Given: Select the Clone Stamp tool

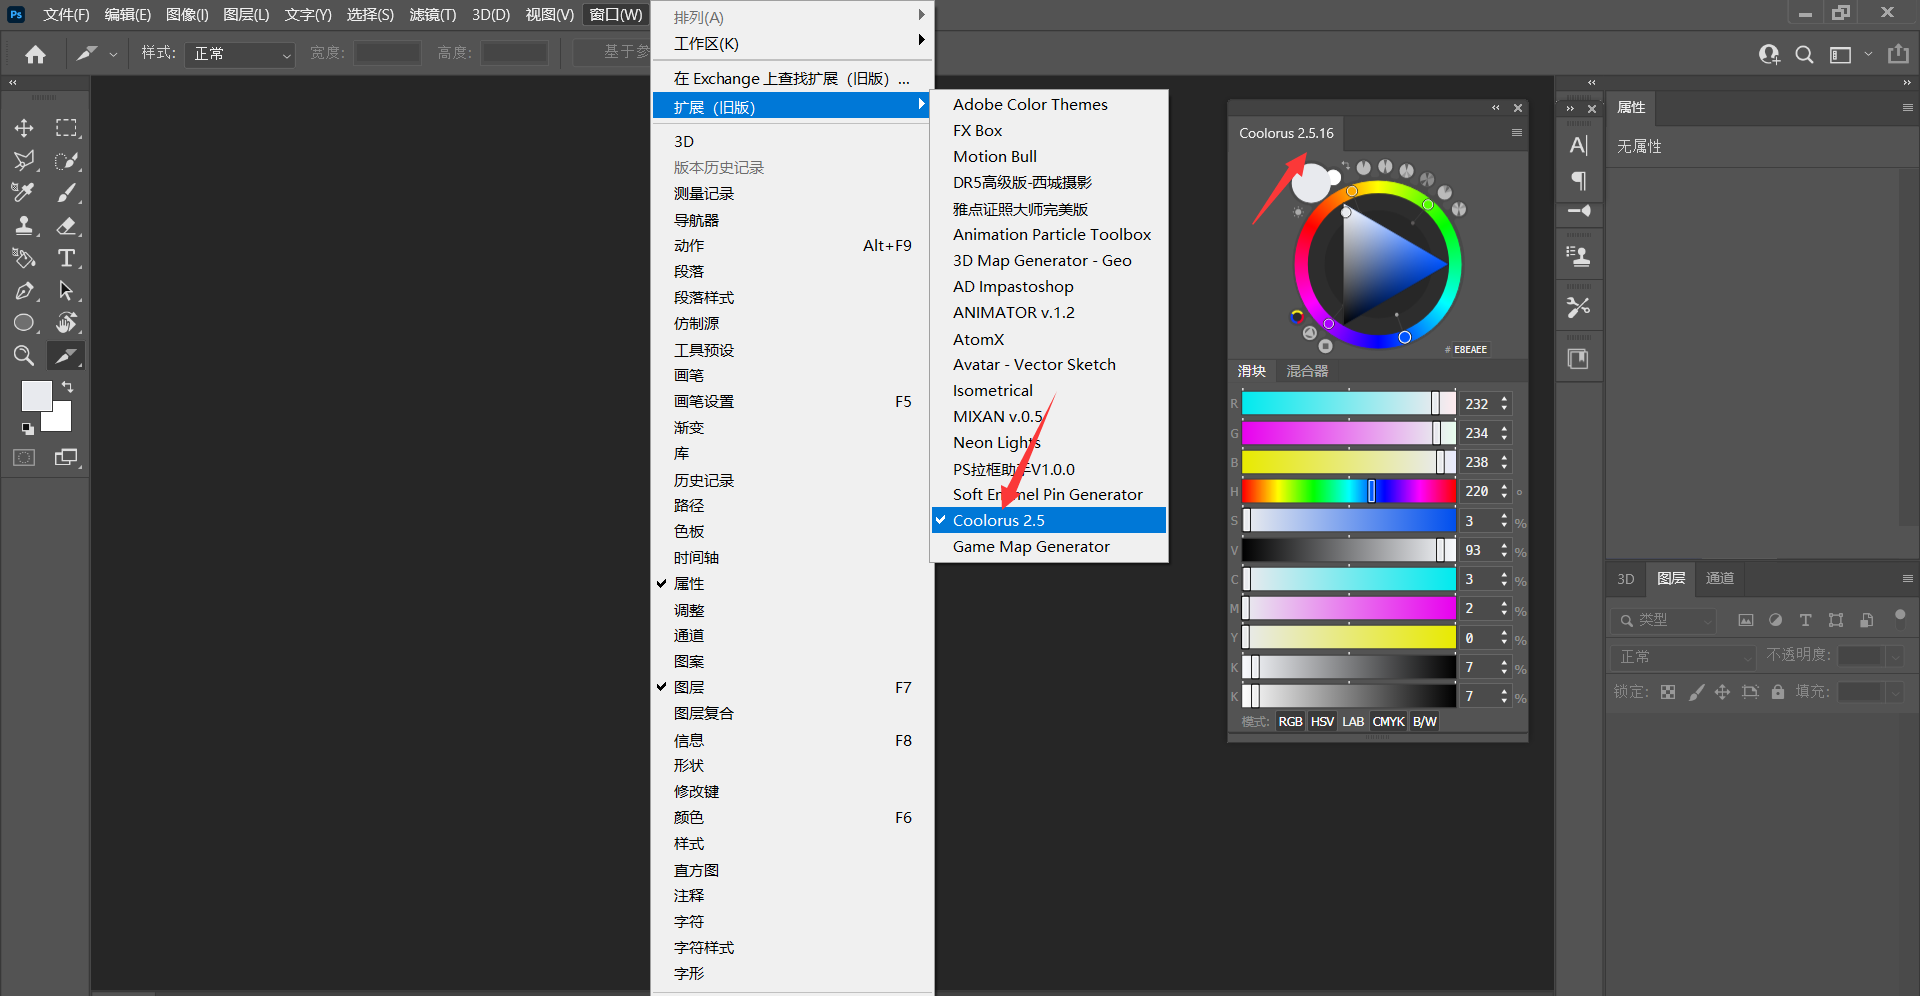Looking at the screenshot, I should click(24, 225).
